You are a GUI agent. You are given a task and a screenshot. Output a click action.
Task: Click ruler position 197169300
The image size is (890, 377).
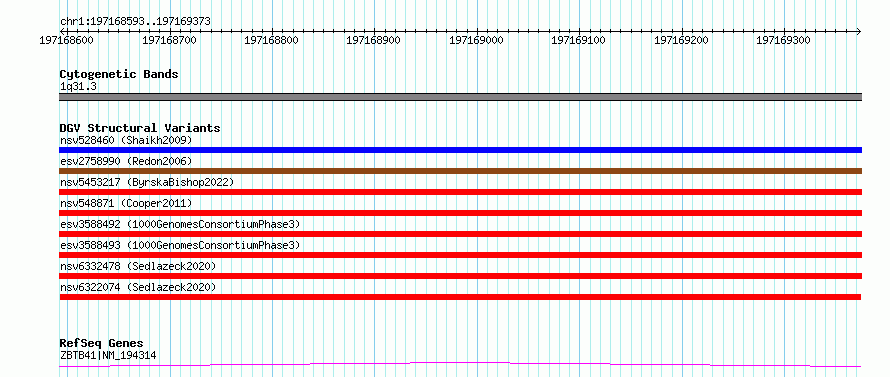783,40
